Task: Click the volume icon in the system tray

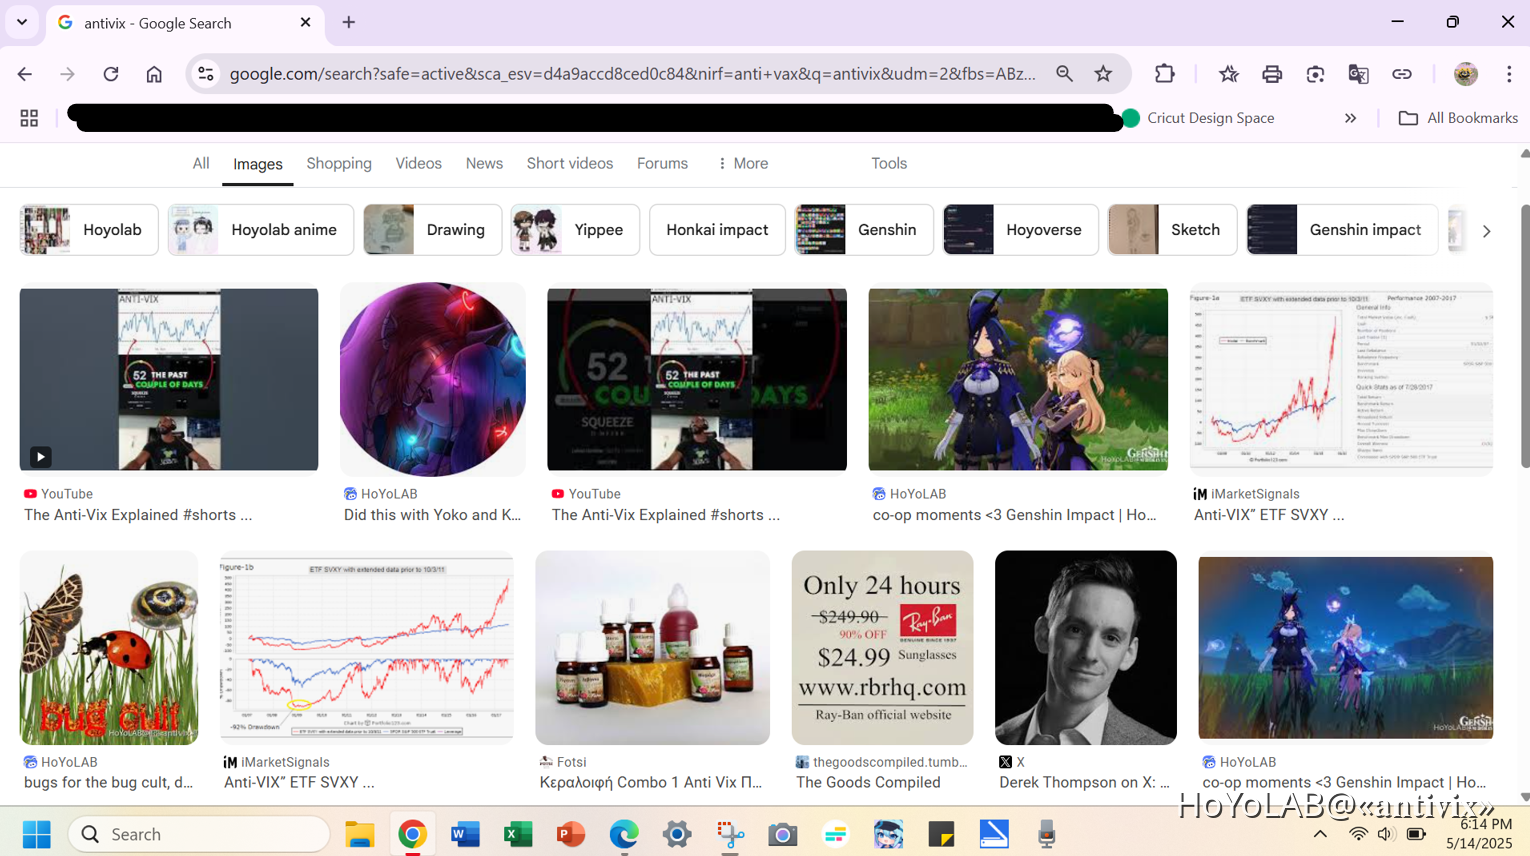Action: coord(1385,833)
